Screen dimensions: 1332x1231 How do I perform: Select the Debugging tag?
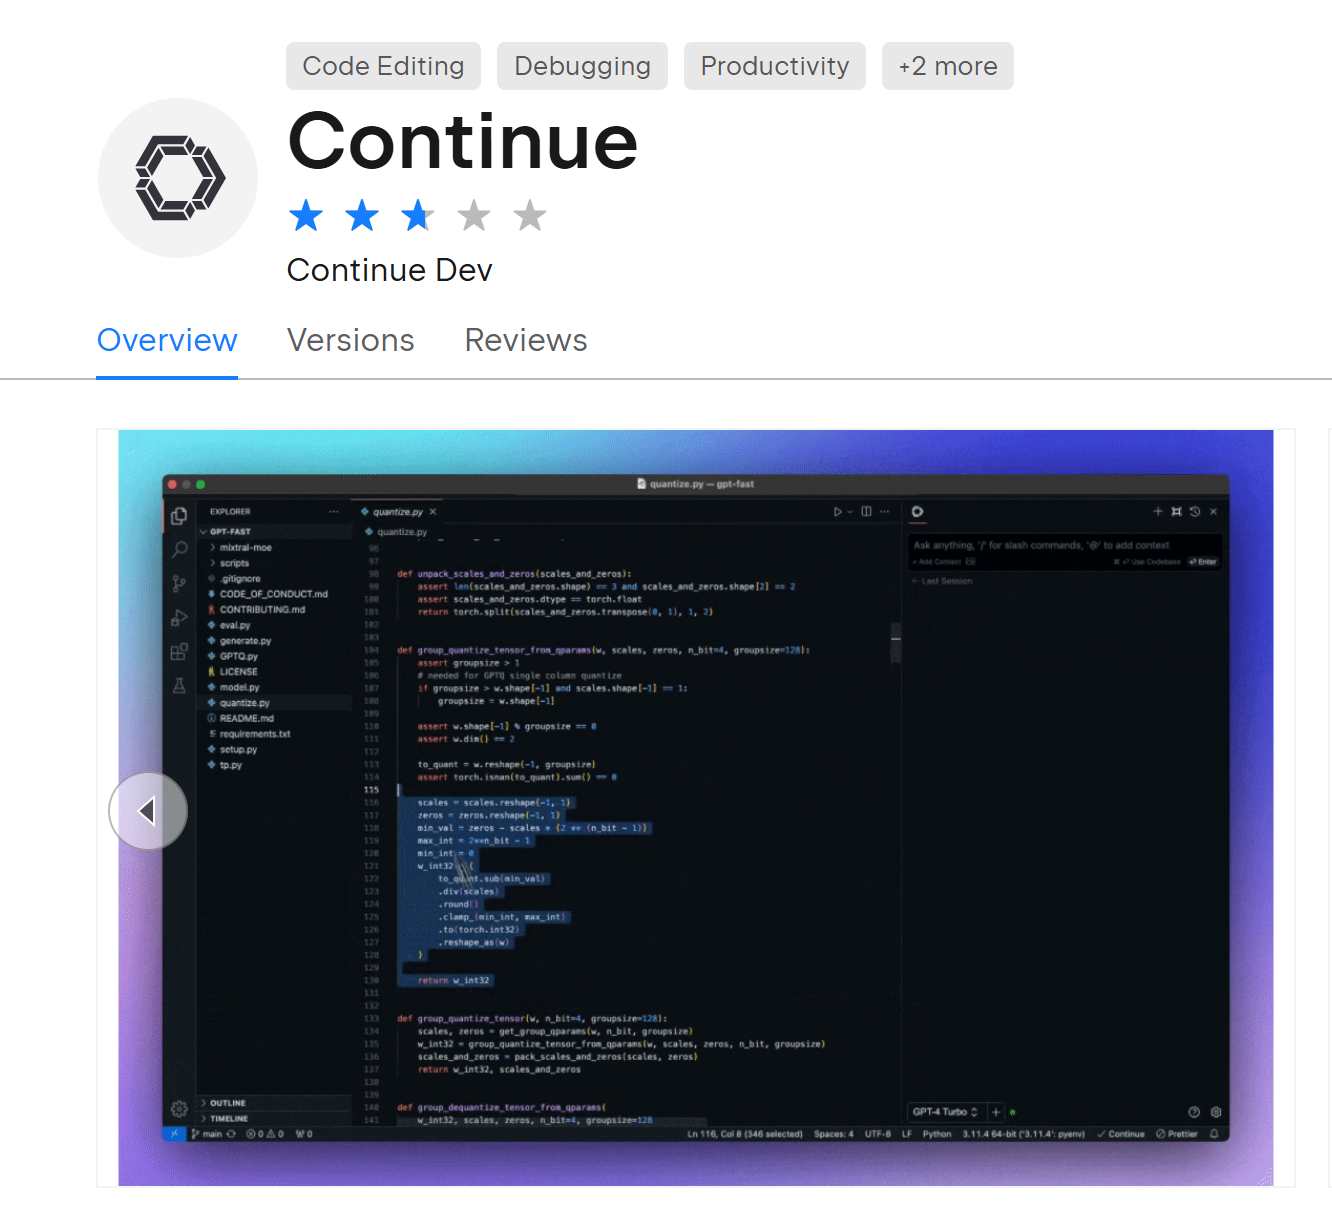coord(582,66)
